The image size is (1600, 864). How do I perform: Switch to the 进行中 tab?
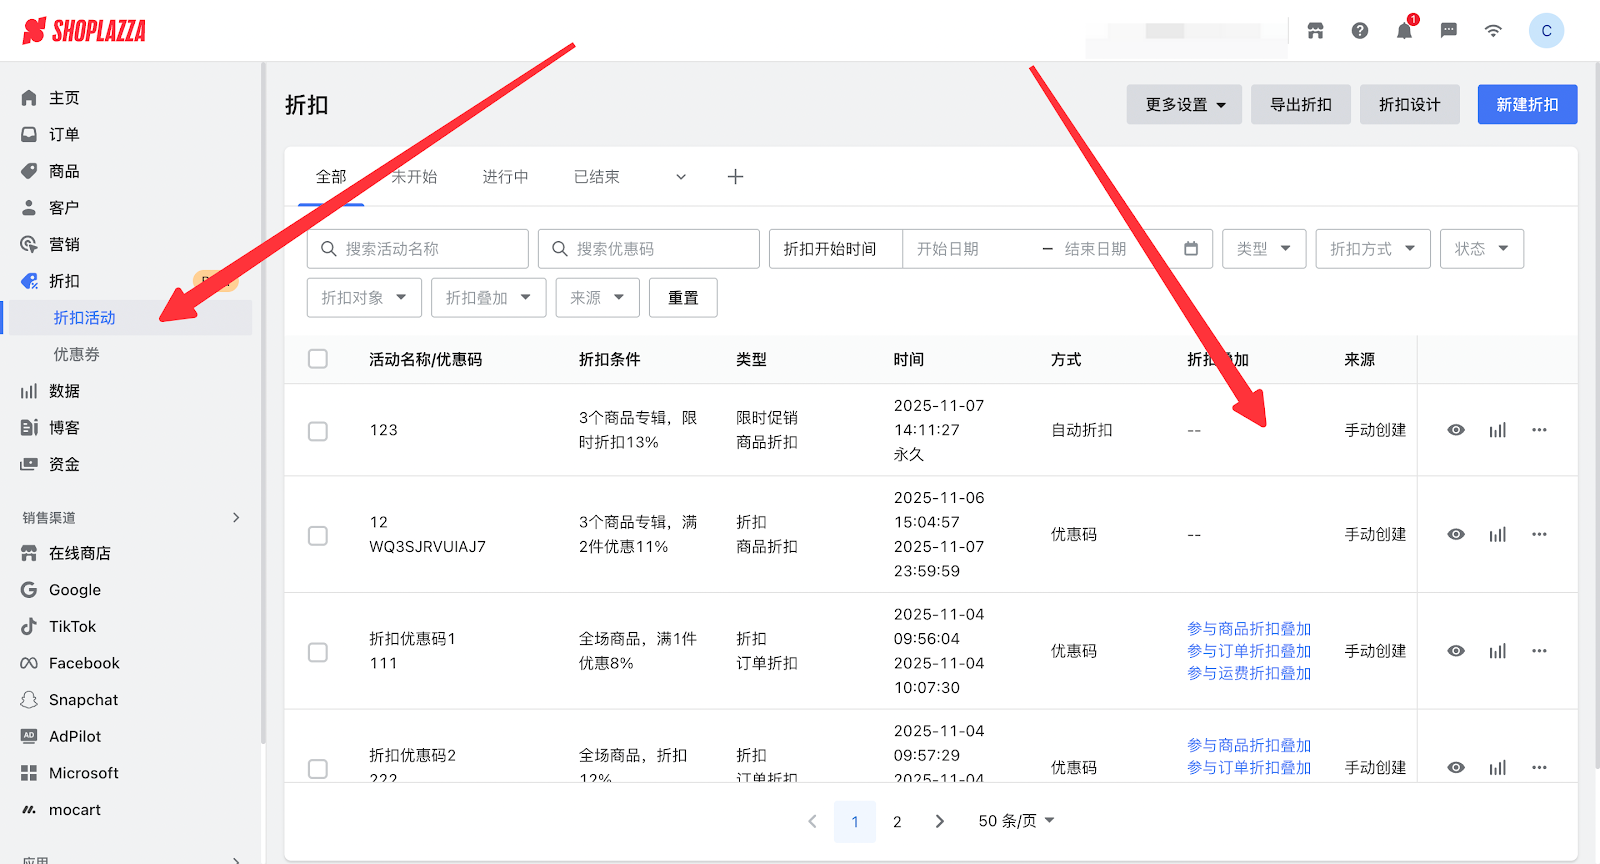505,177
